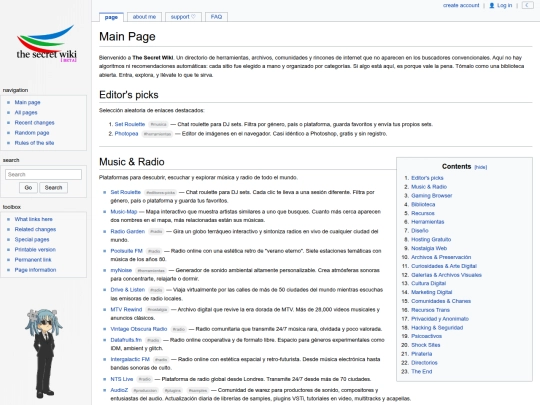Click the tag next to Photopea

click(157, 134)
